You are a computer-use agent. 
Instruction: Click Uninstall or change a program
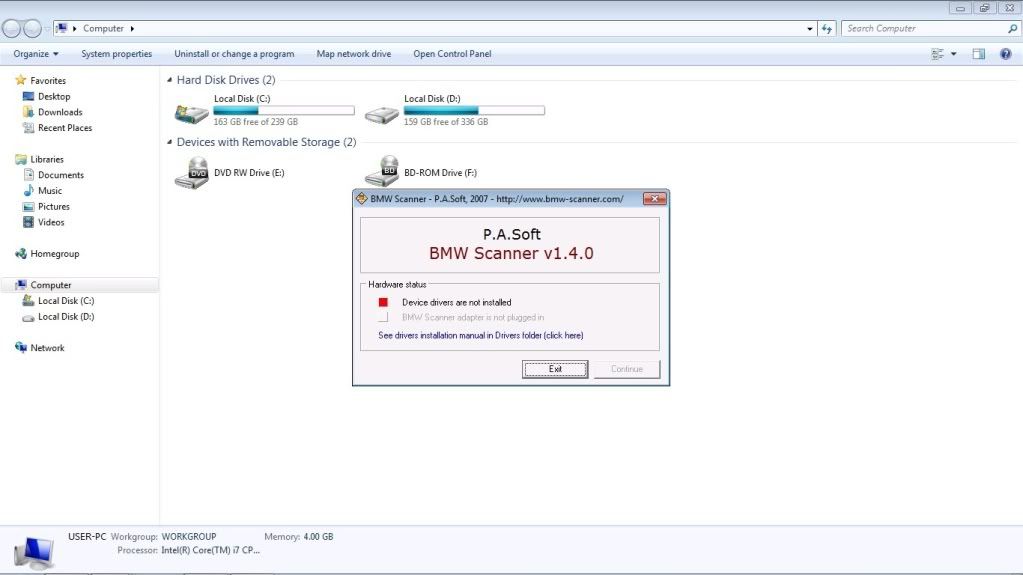pyautogui.click(x=234, y=54)
